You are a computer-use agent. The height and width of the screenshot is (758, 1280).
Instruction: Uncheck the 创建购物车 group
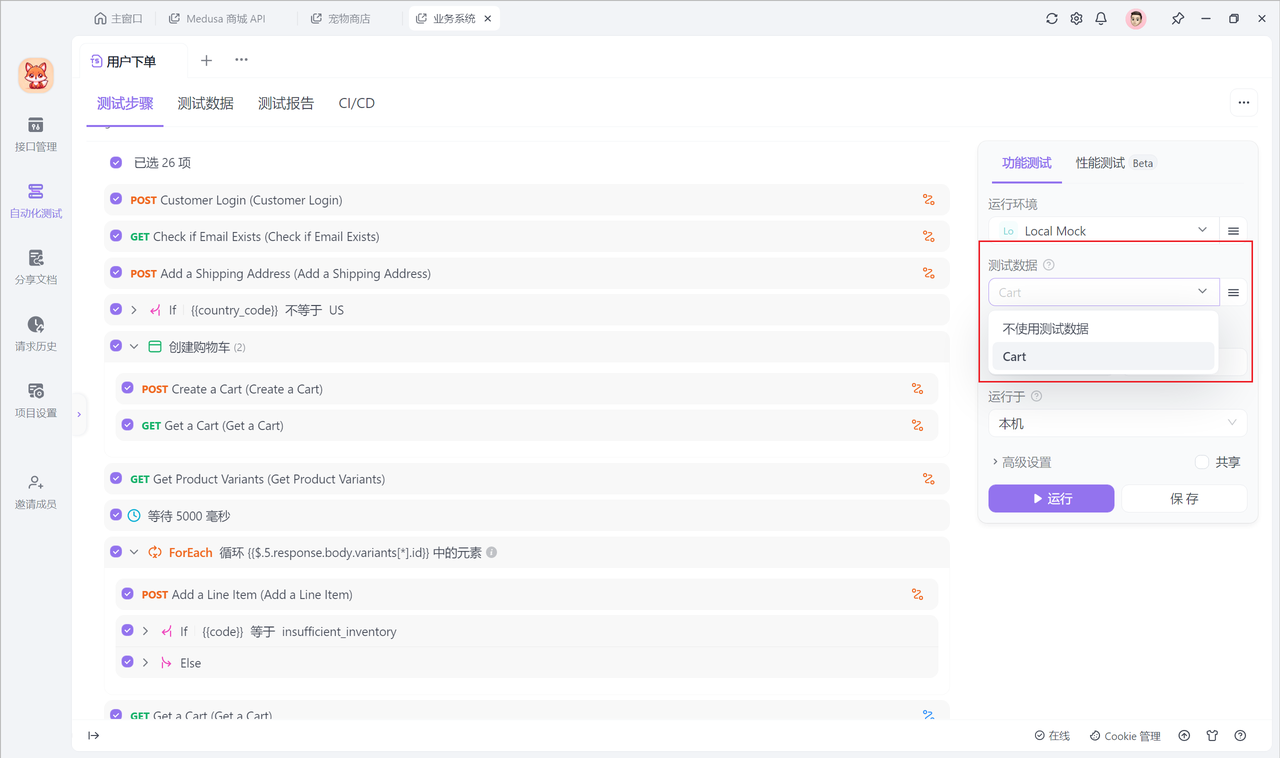tap(116, 346)
